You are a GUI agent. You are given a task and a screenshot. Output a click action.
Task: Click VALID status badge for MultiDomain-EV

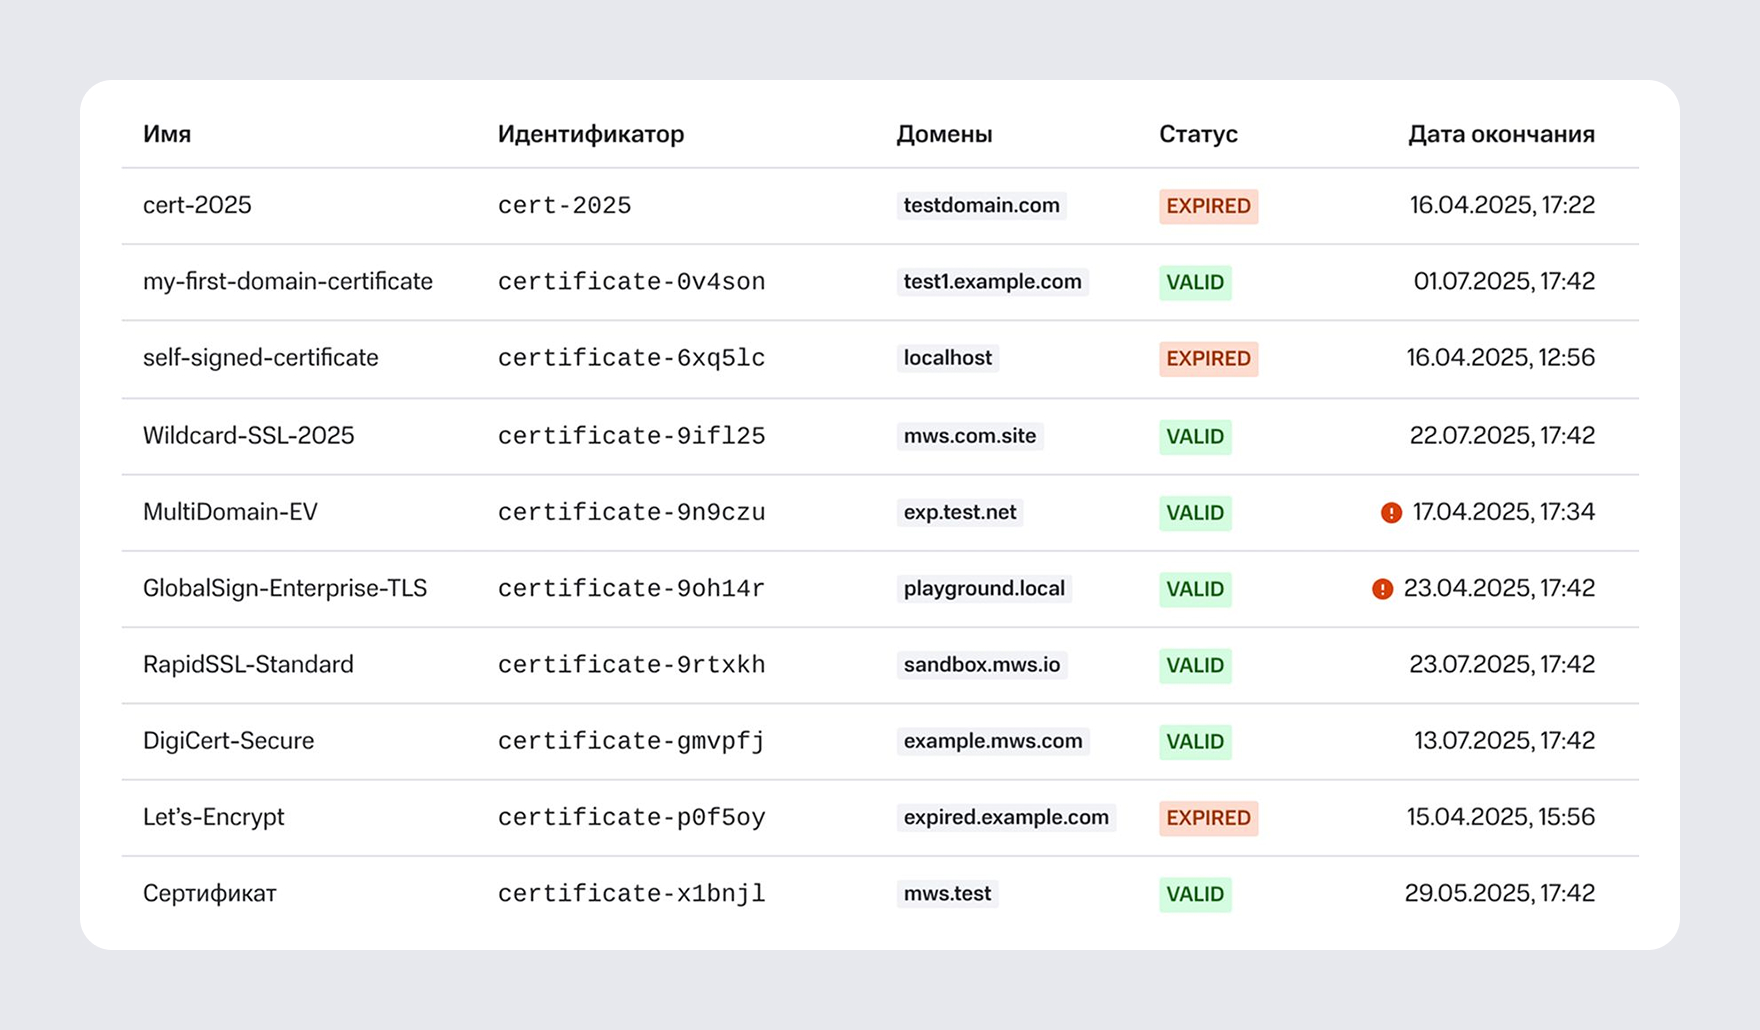pos(1195,513)
